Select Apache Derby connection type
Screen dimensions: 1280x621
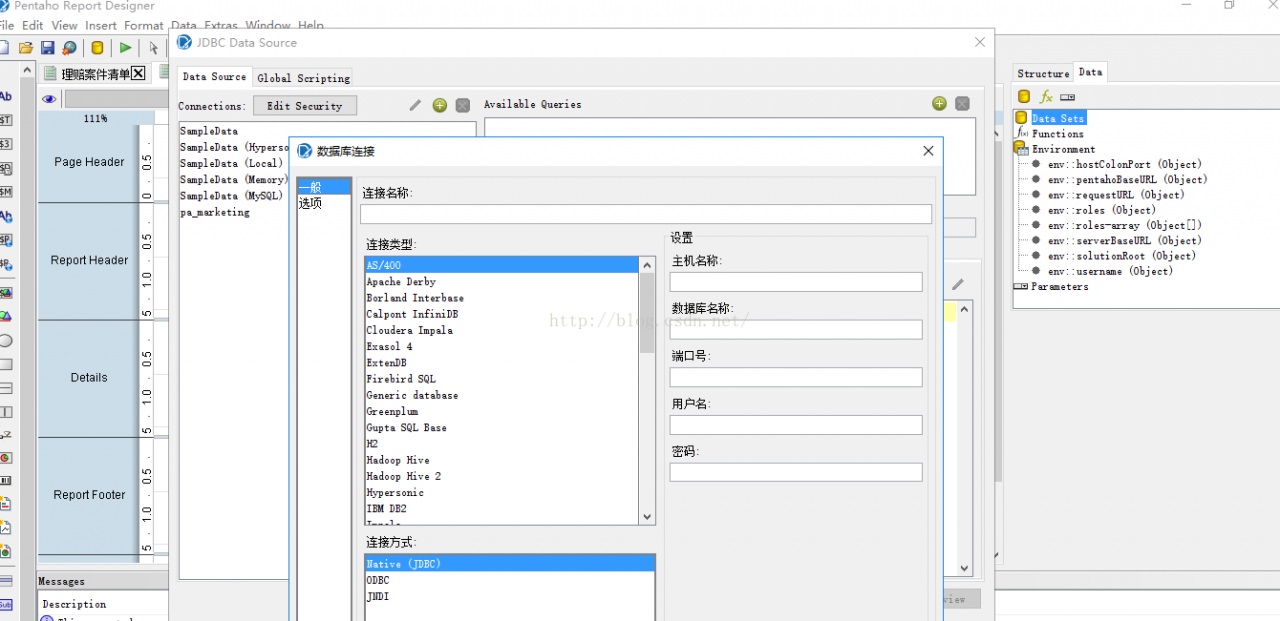point(401,282)
